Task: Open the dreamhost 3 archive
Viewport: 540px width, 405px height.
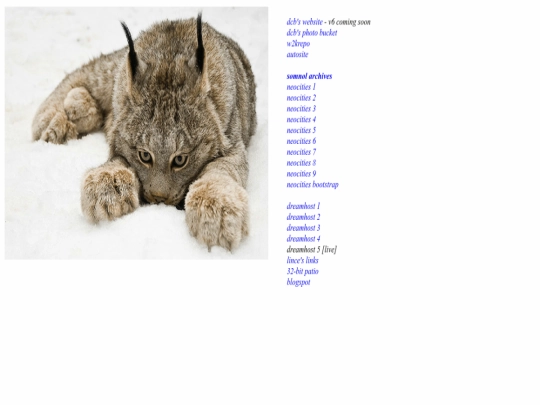Action: pyautogui.click(x=303, y=228)
